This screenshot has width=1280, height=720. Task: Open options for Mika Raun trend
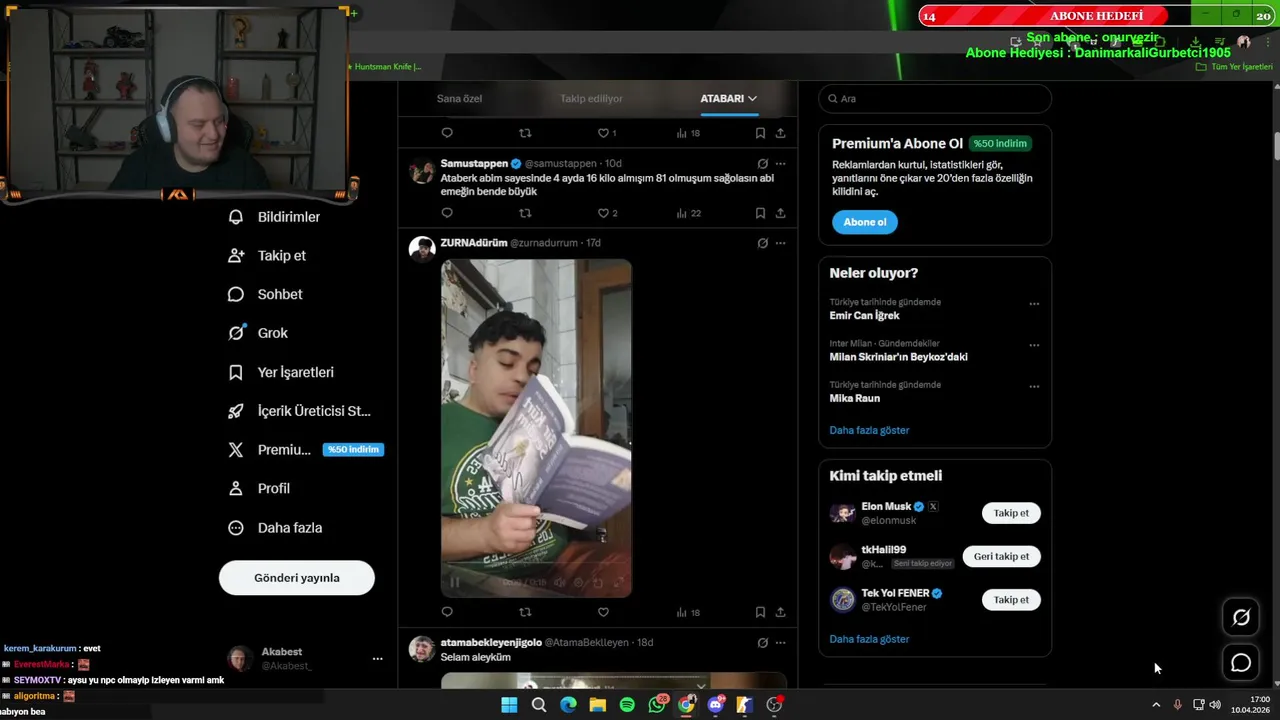pos(1034,386)
